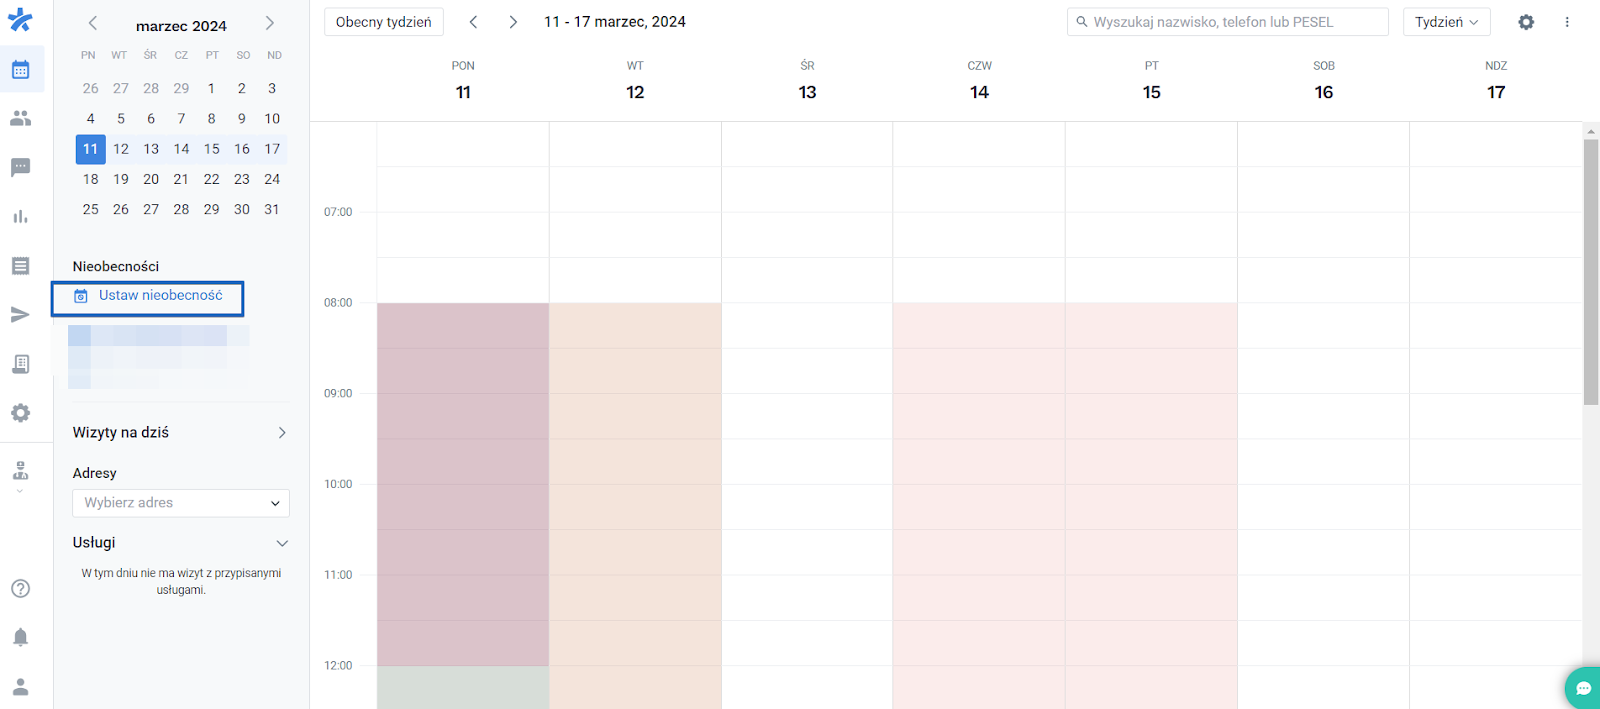The height and width of the screenshot is (709, 1600).
Task: Open the Wybierz adres dropdown
Action: coord(181,503)
